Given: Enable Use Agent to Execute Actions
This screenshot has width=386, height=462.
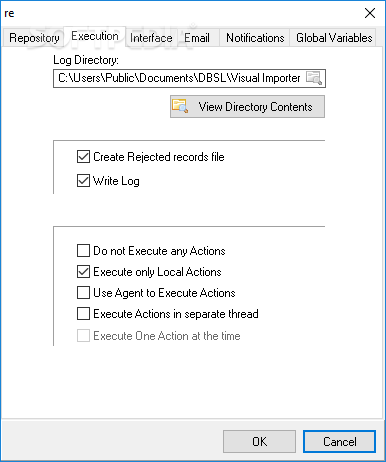Looking at the screenshot, I should tap(83, 293).
